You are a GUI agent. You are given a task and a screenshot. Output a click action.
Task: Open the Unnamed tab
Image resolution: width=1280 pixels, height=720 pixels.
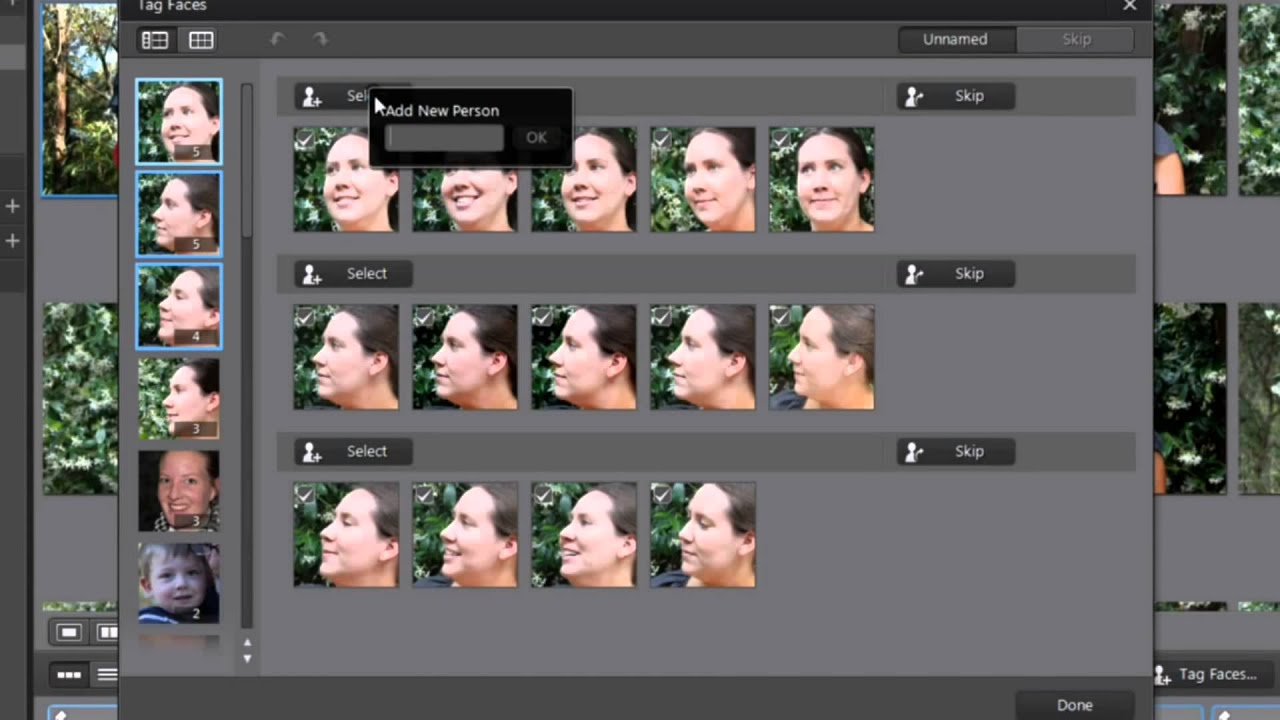[x=956, y=39]
